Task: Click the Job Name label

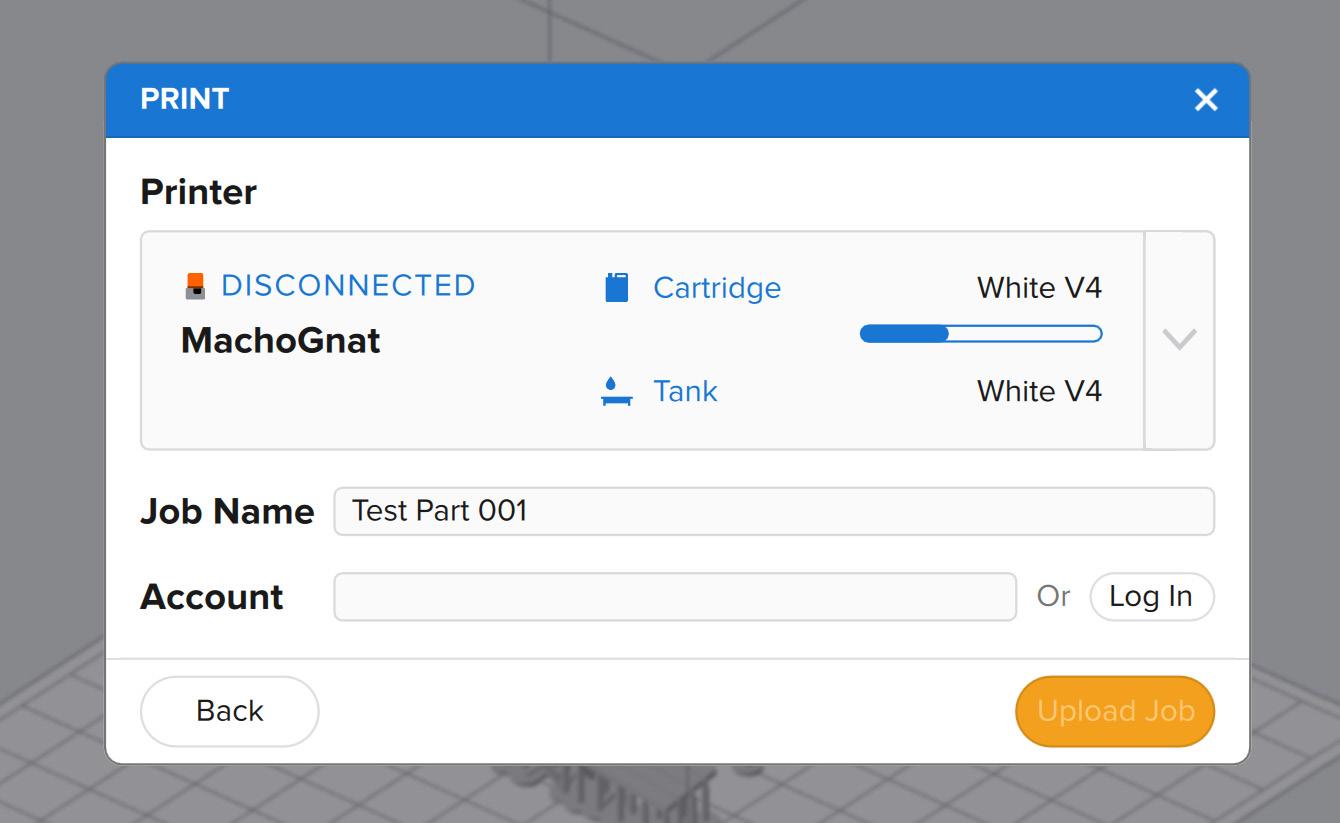Action: pos(227,512)
